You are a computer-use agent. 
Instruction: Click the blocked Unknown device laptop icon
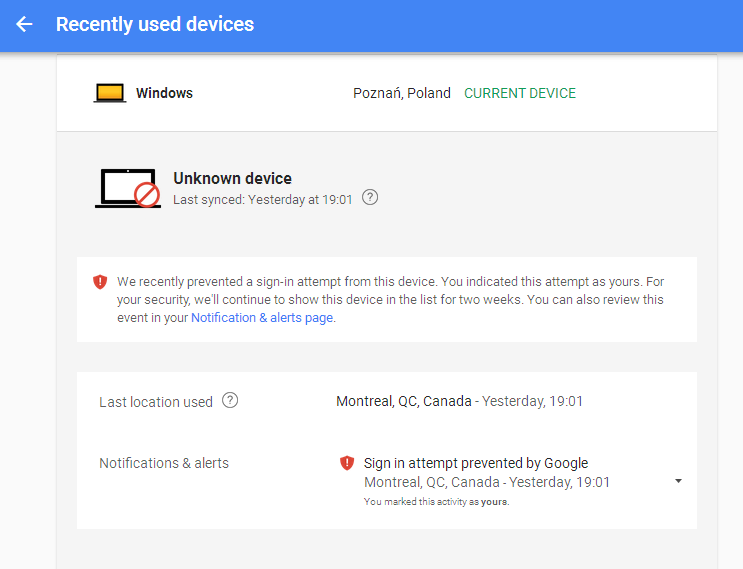click(128, 188)
